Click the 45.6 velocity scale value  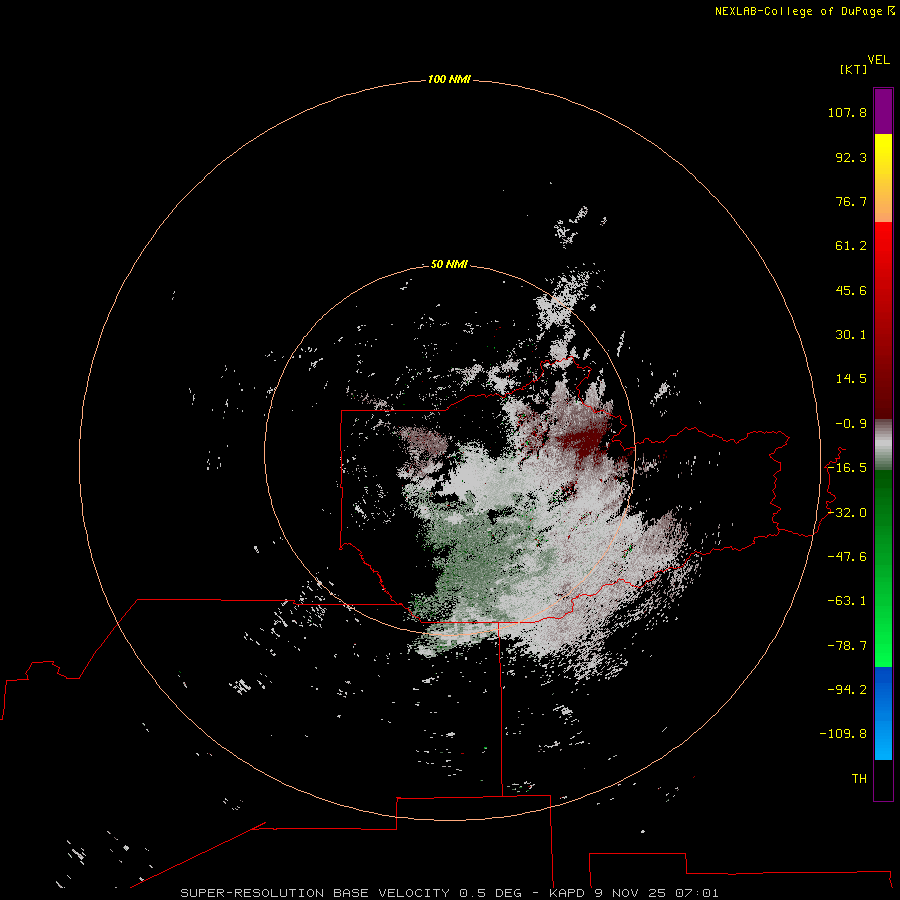pyautogui.click(x=851, y=290)
